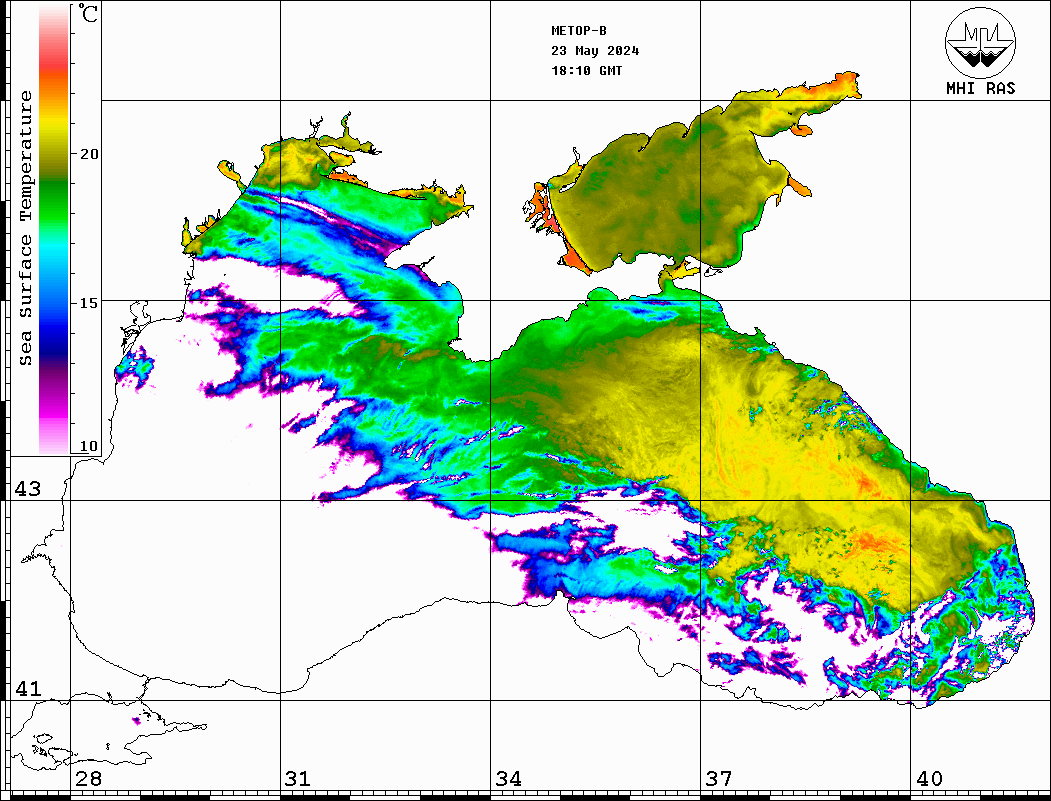Screen dimensions: 1051x801
Task: Click longitude label '40'
Action: point(929,779)
